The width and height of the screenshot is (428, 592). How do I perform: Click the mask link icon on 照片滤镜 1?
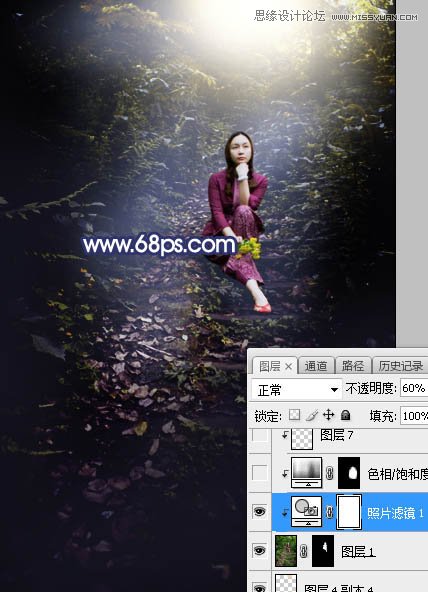[x=329, y=512]
